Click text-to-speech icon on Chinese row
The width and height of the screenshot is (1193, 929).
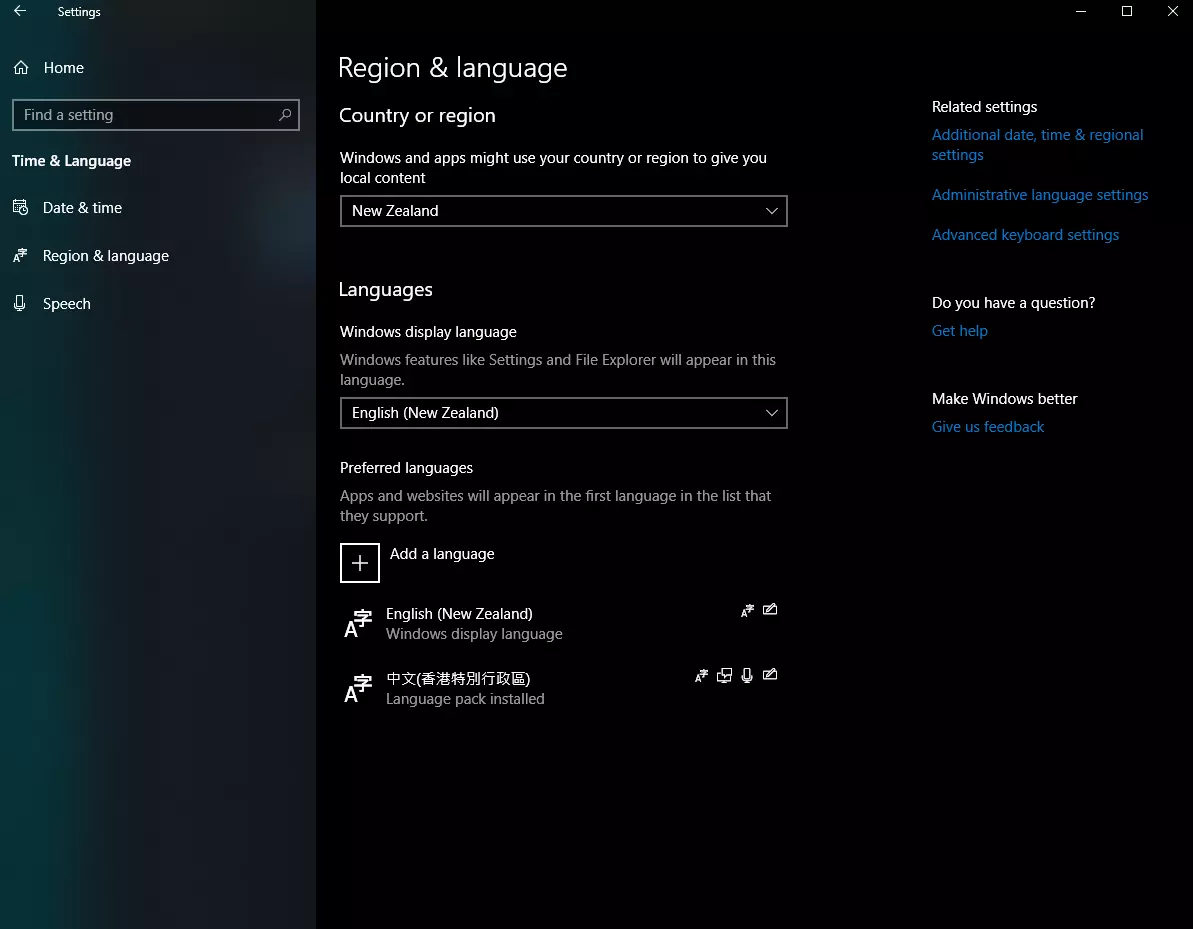pyautogui.click(x=724, y=675)
